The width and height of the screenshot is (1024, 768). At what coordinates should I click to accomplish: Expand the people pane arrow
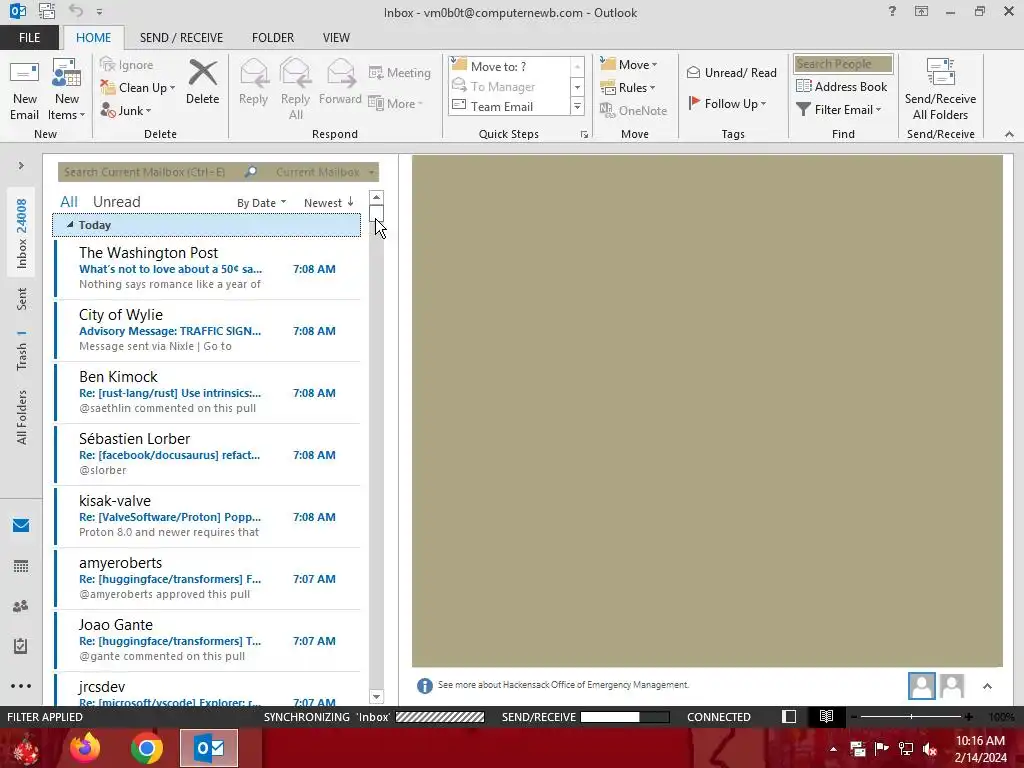[x=987, y=686]
